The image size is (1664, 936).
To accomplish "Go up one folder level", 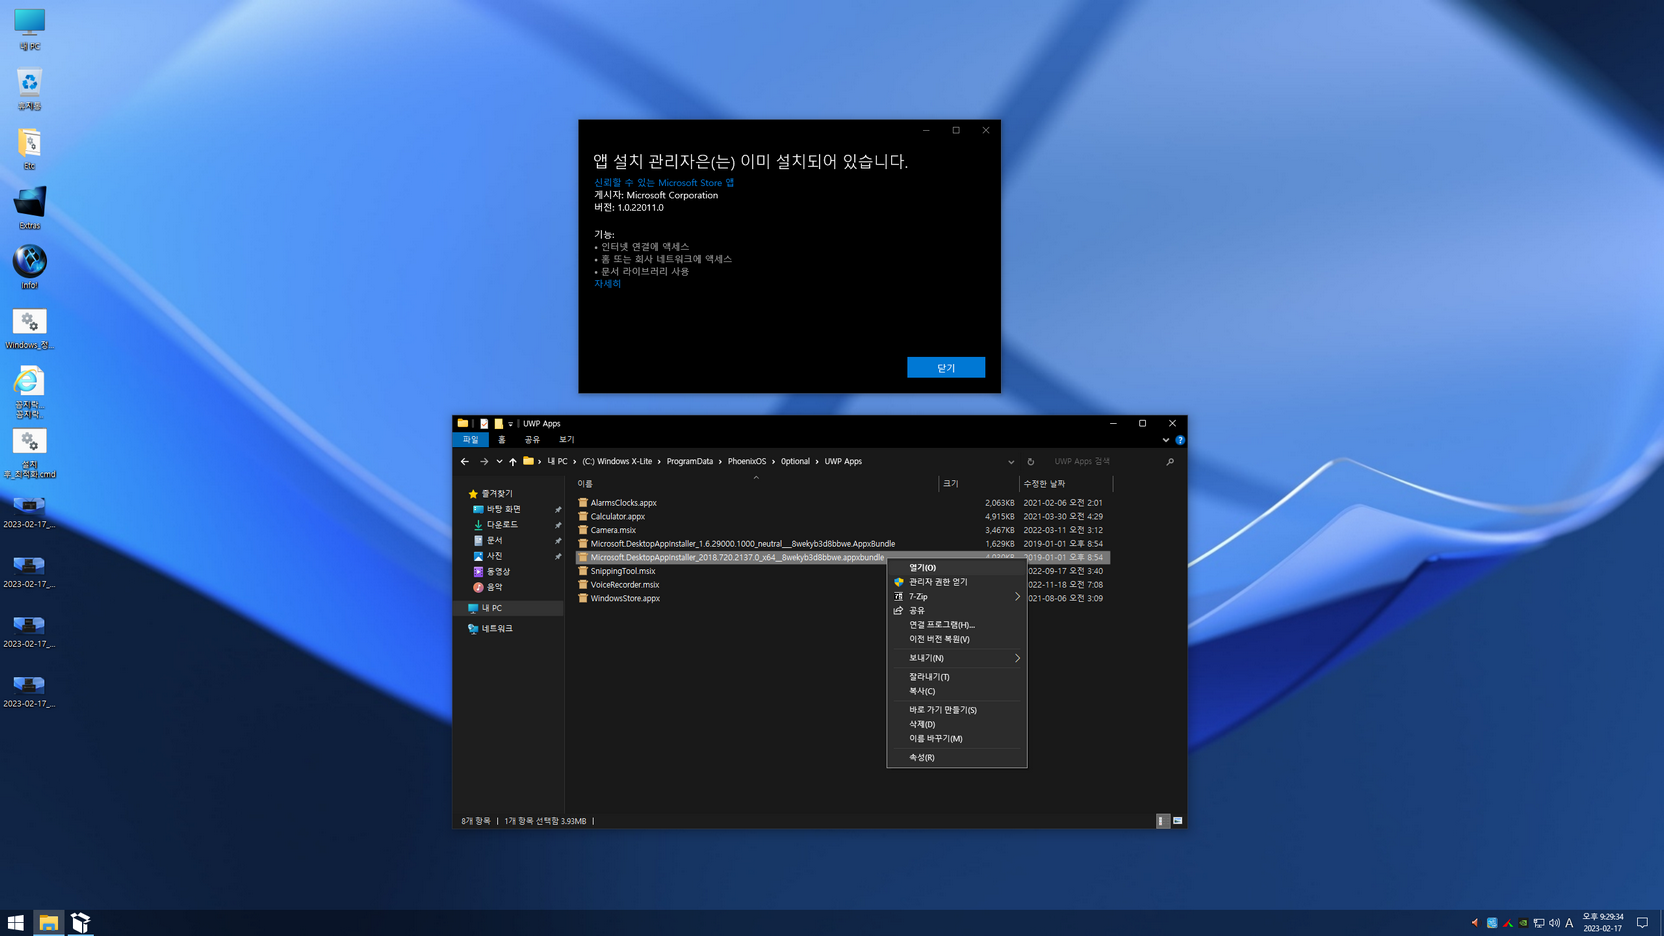I will click(513, 461).
